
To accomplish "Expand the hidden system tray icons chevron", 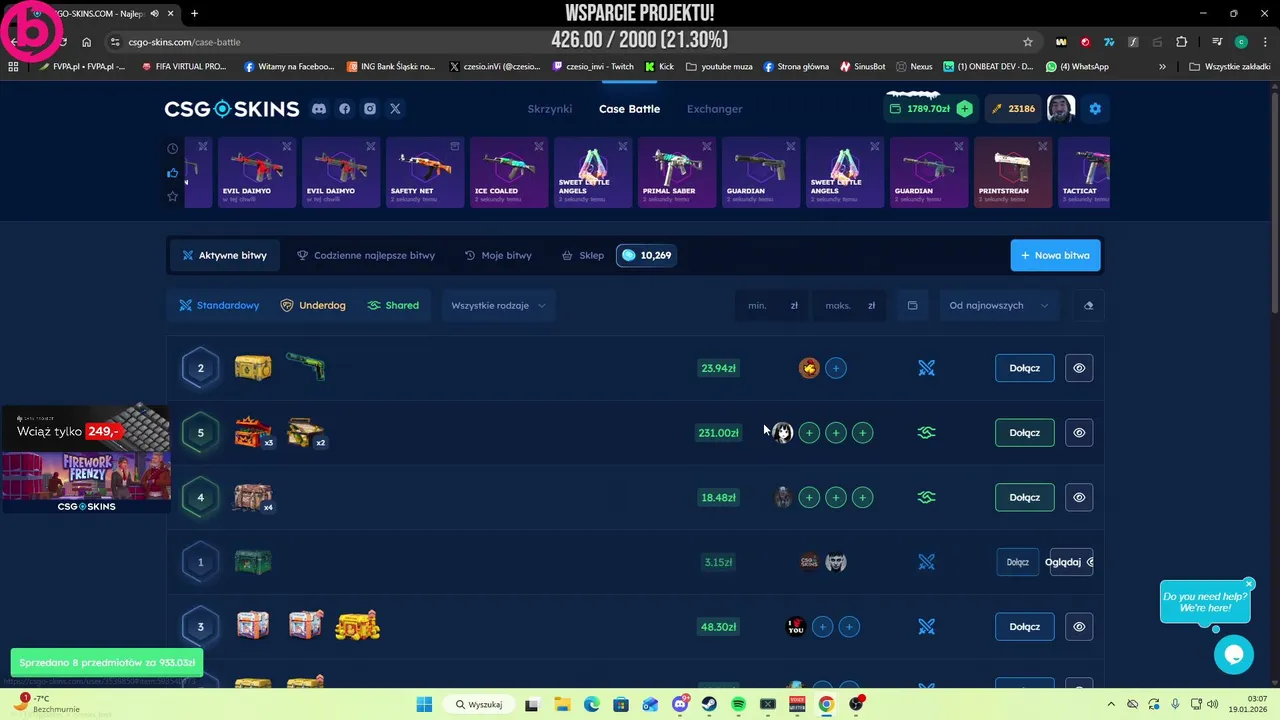I will point(1110,704).
